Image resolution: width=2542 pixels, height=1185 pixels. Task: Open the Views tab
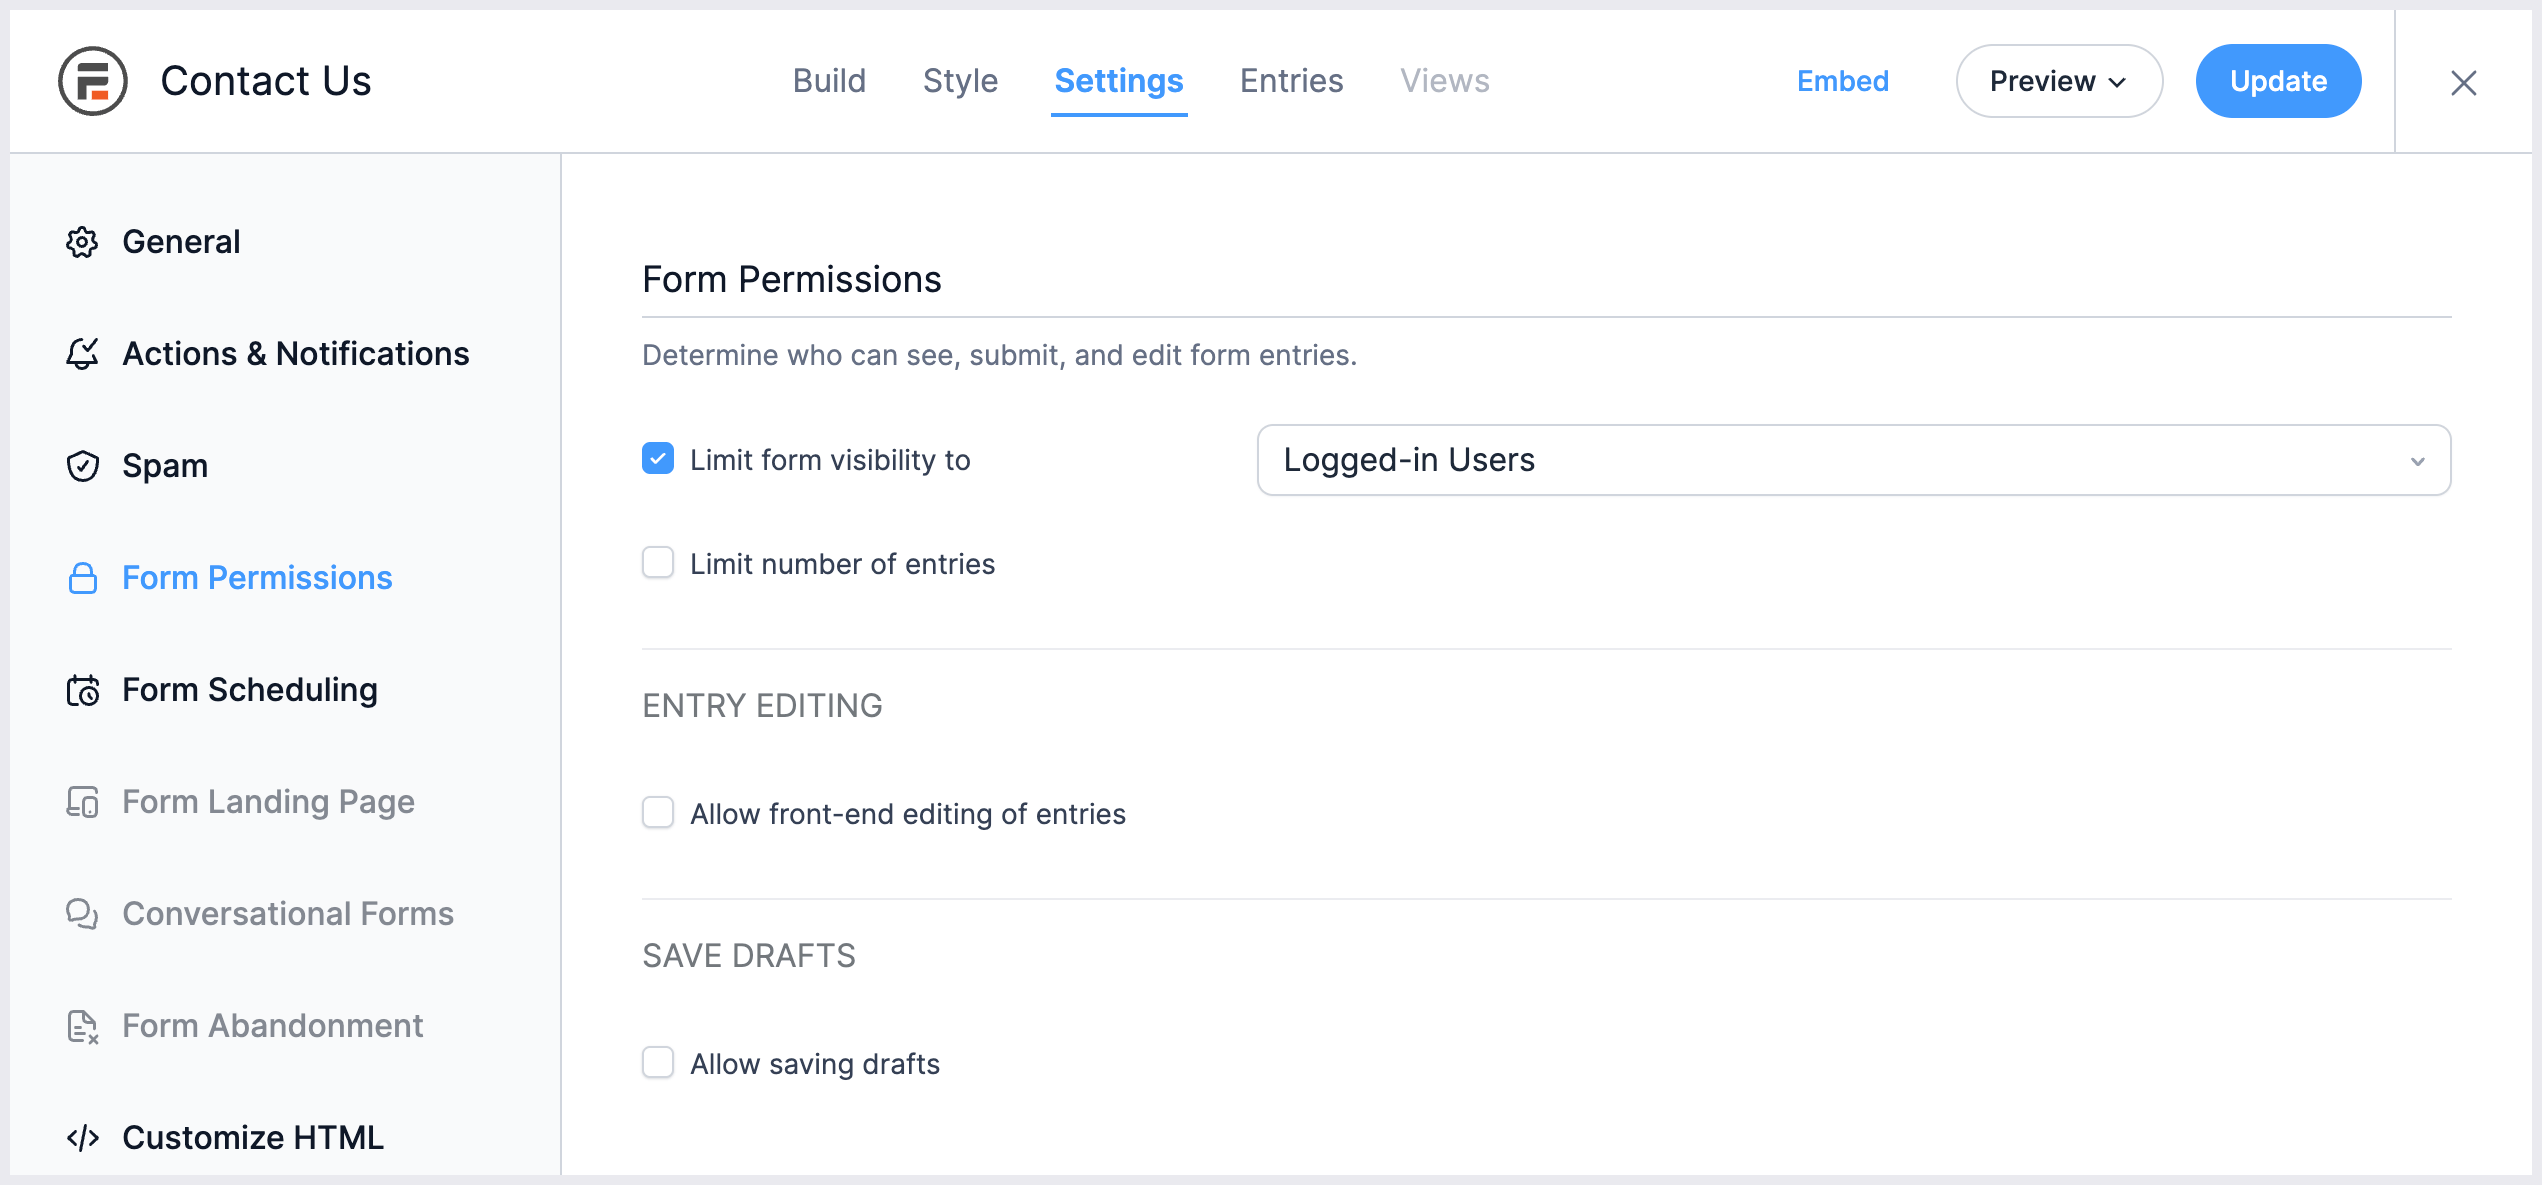pyautogui.click(x=1444, y=81)
